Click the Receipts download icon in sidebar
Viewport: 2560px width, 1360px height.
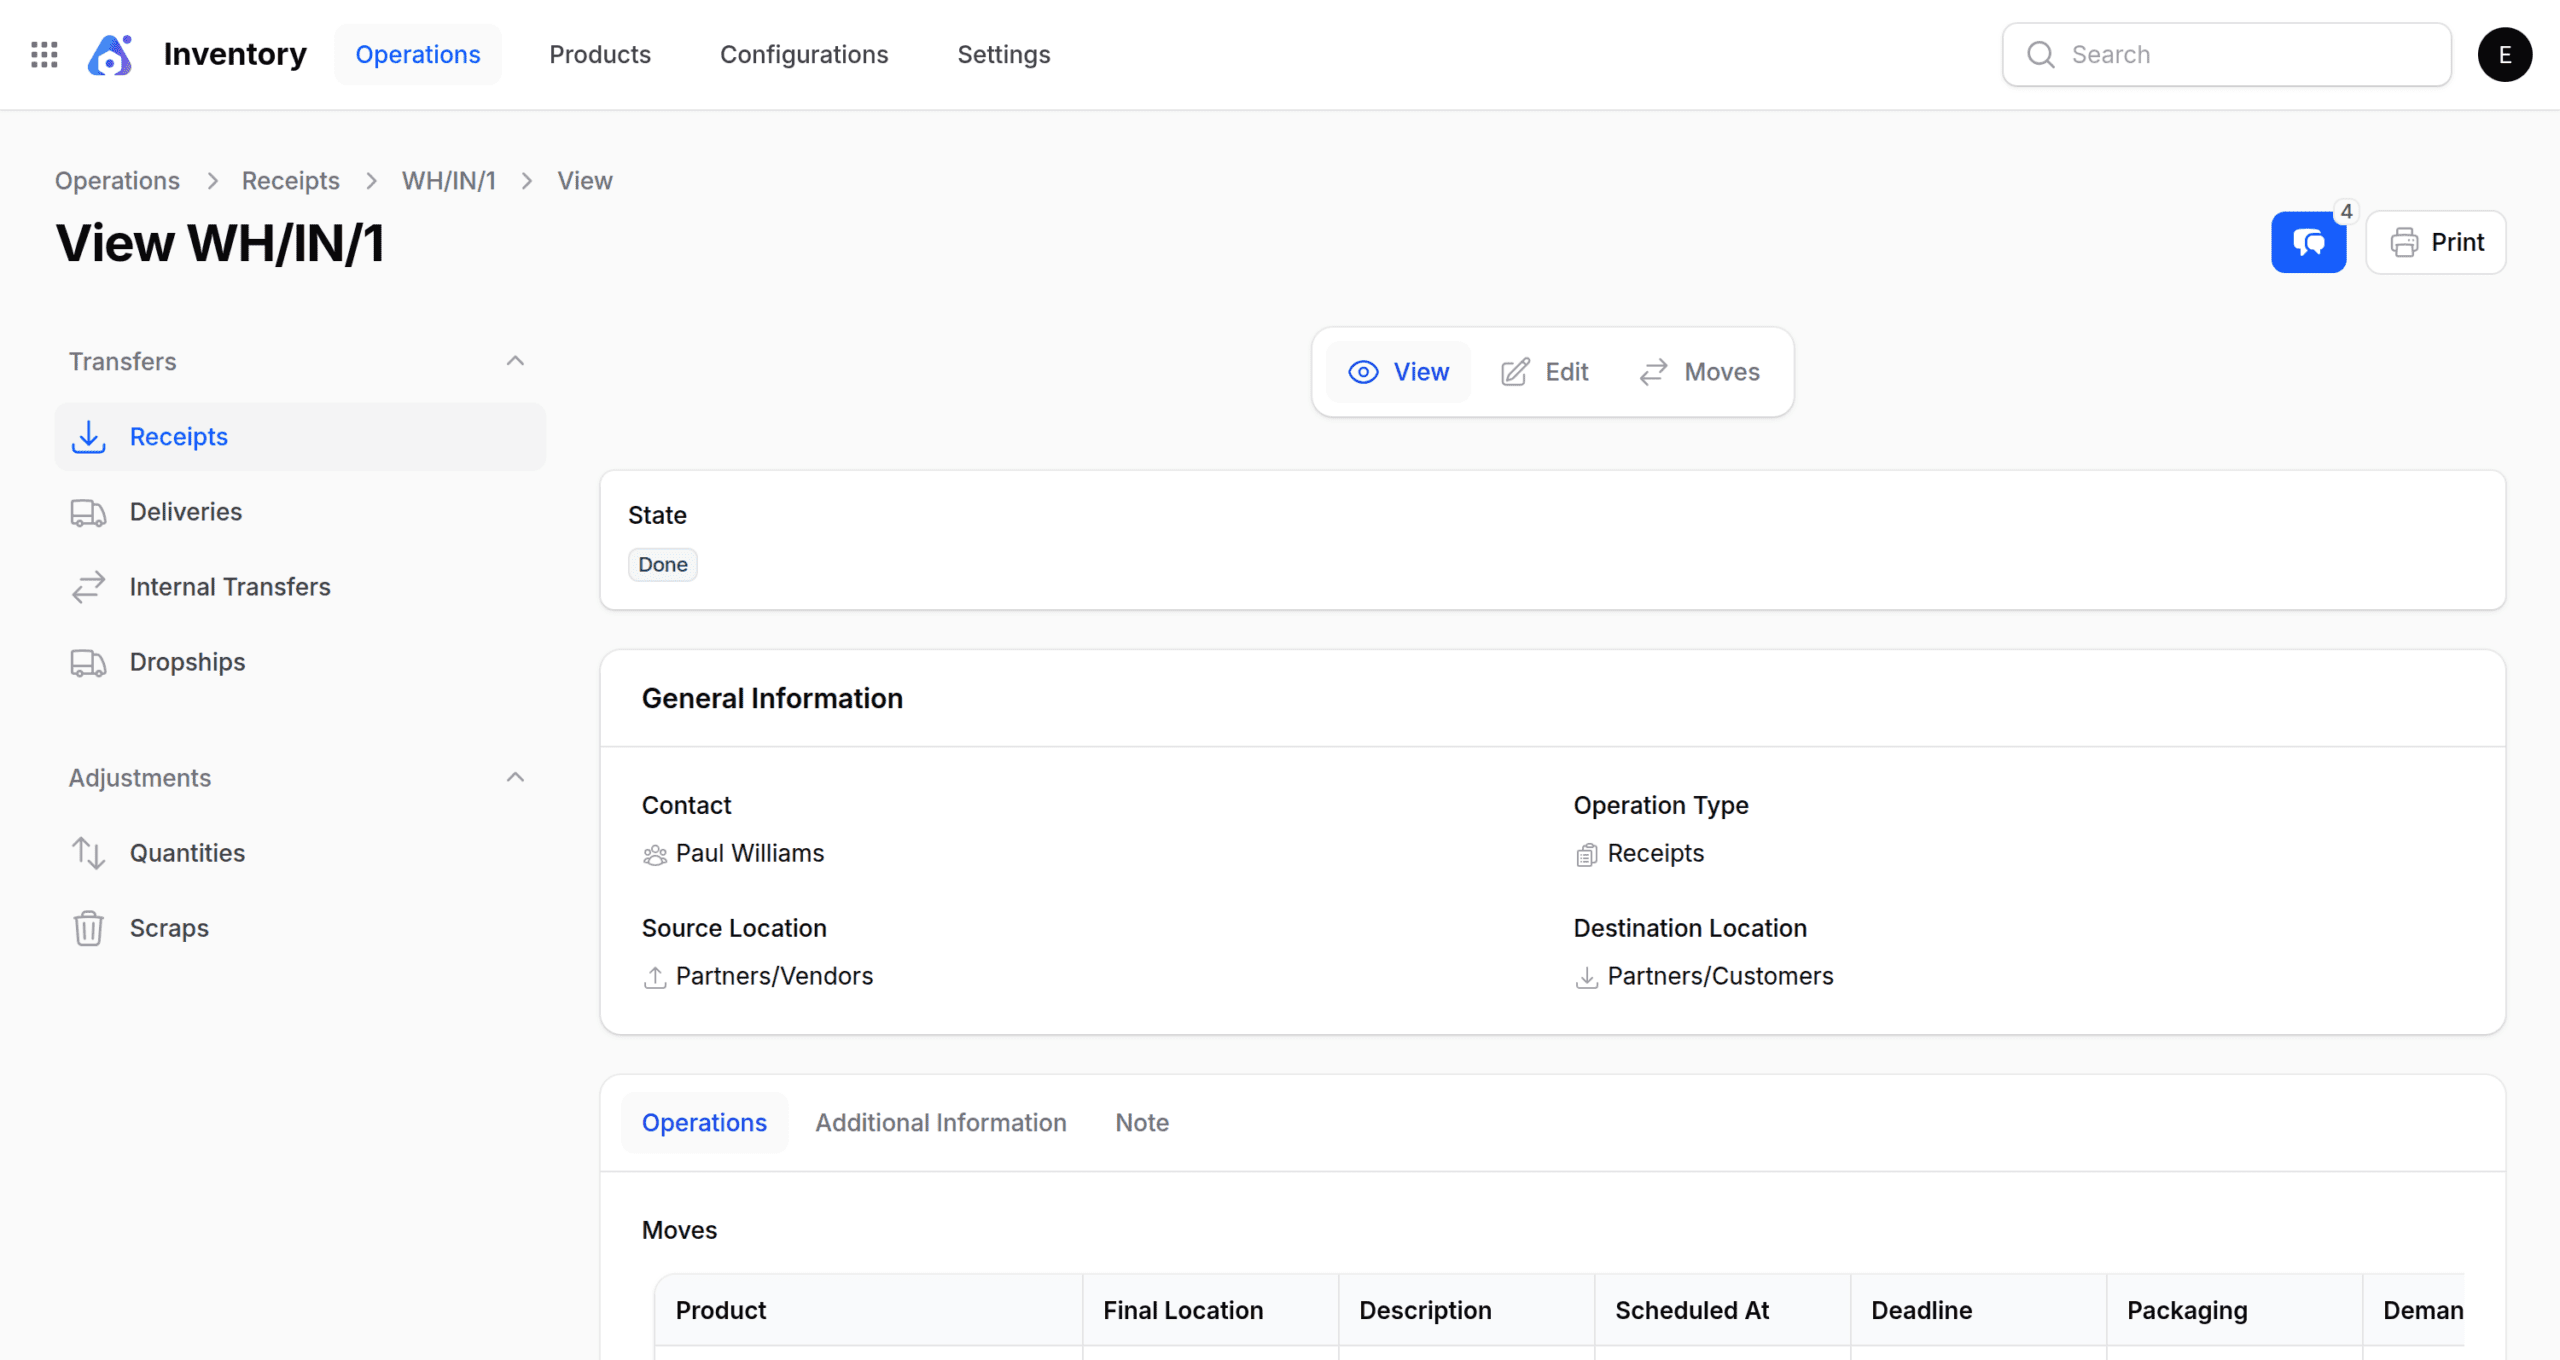pyautogui.click(x=88, y=437)
